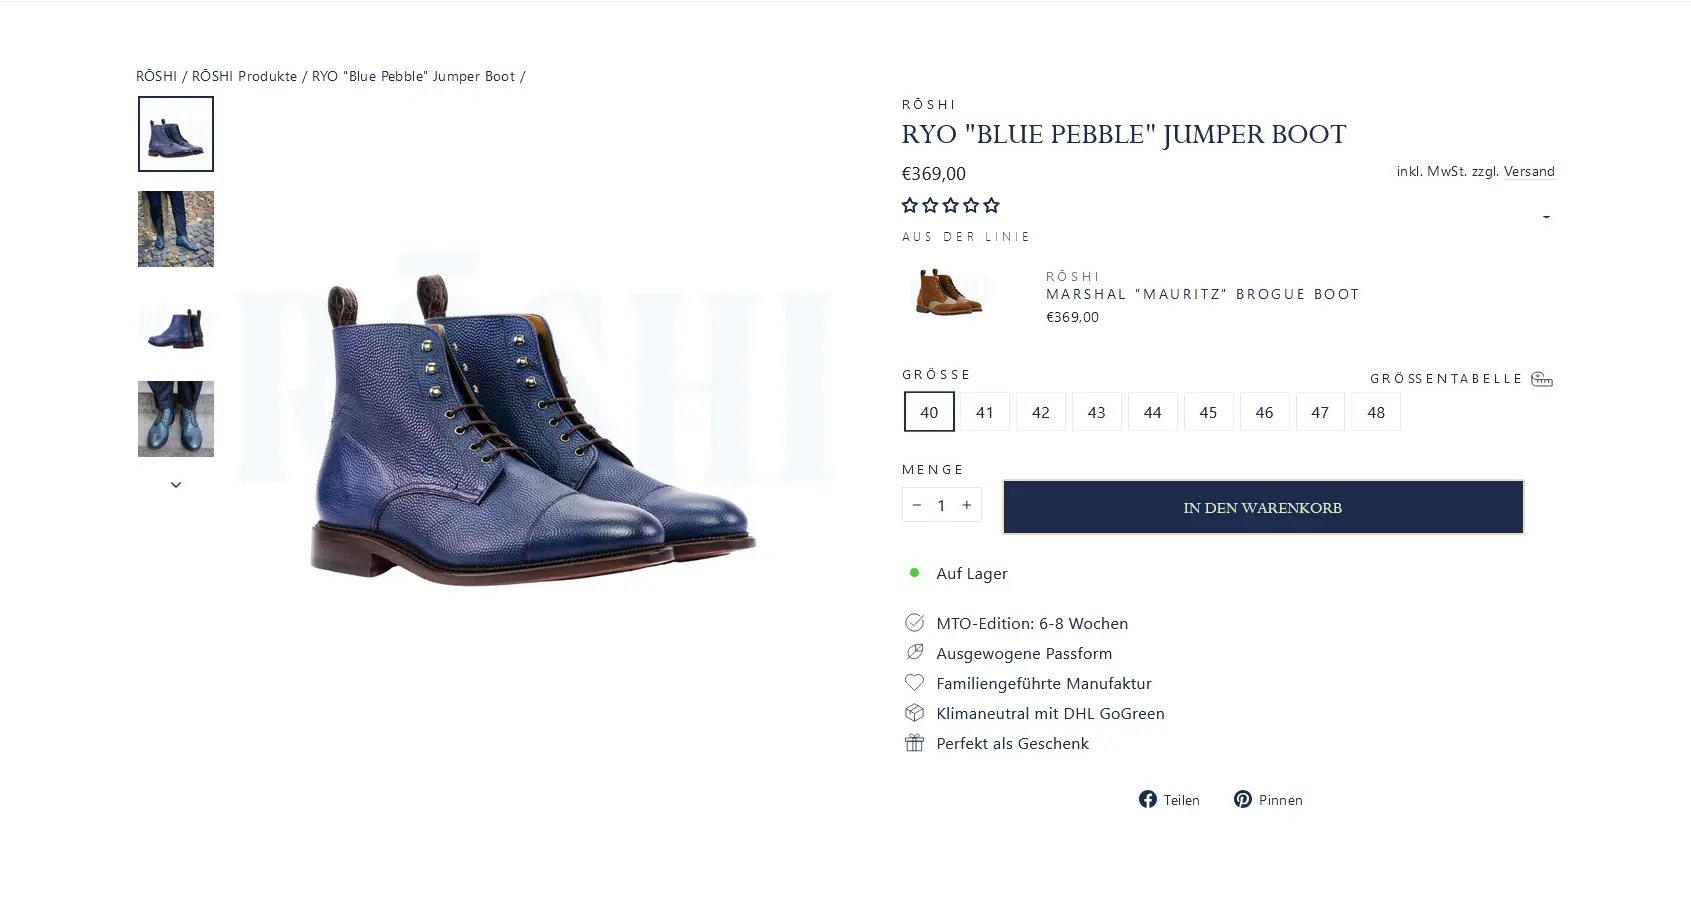
Task: Open the size chart ruler icon
Action: pyautogui.click(x=1541, y=379)
